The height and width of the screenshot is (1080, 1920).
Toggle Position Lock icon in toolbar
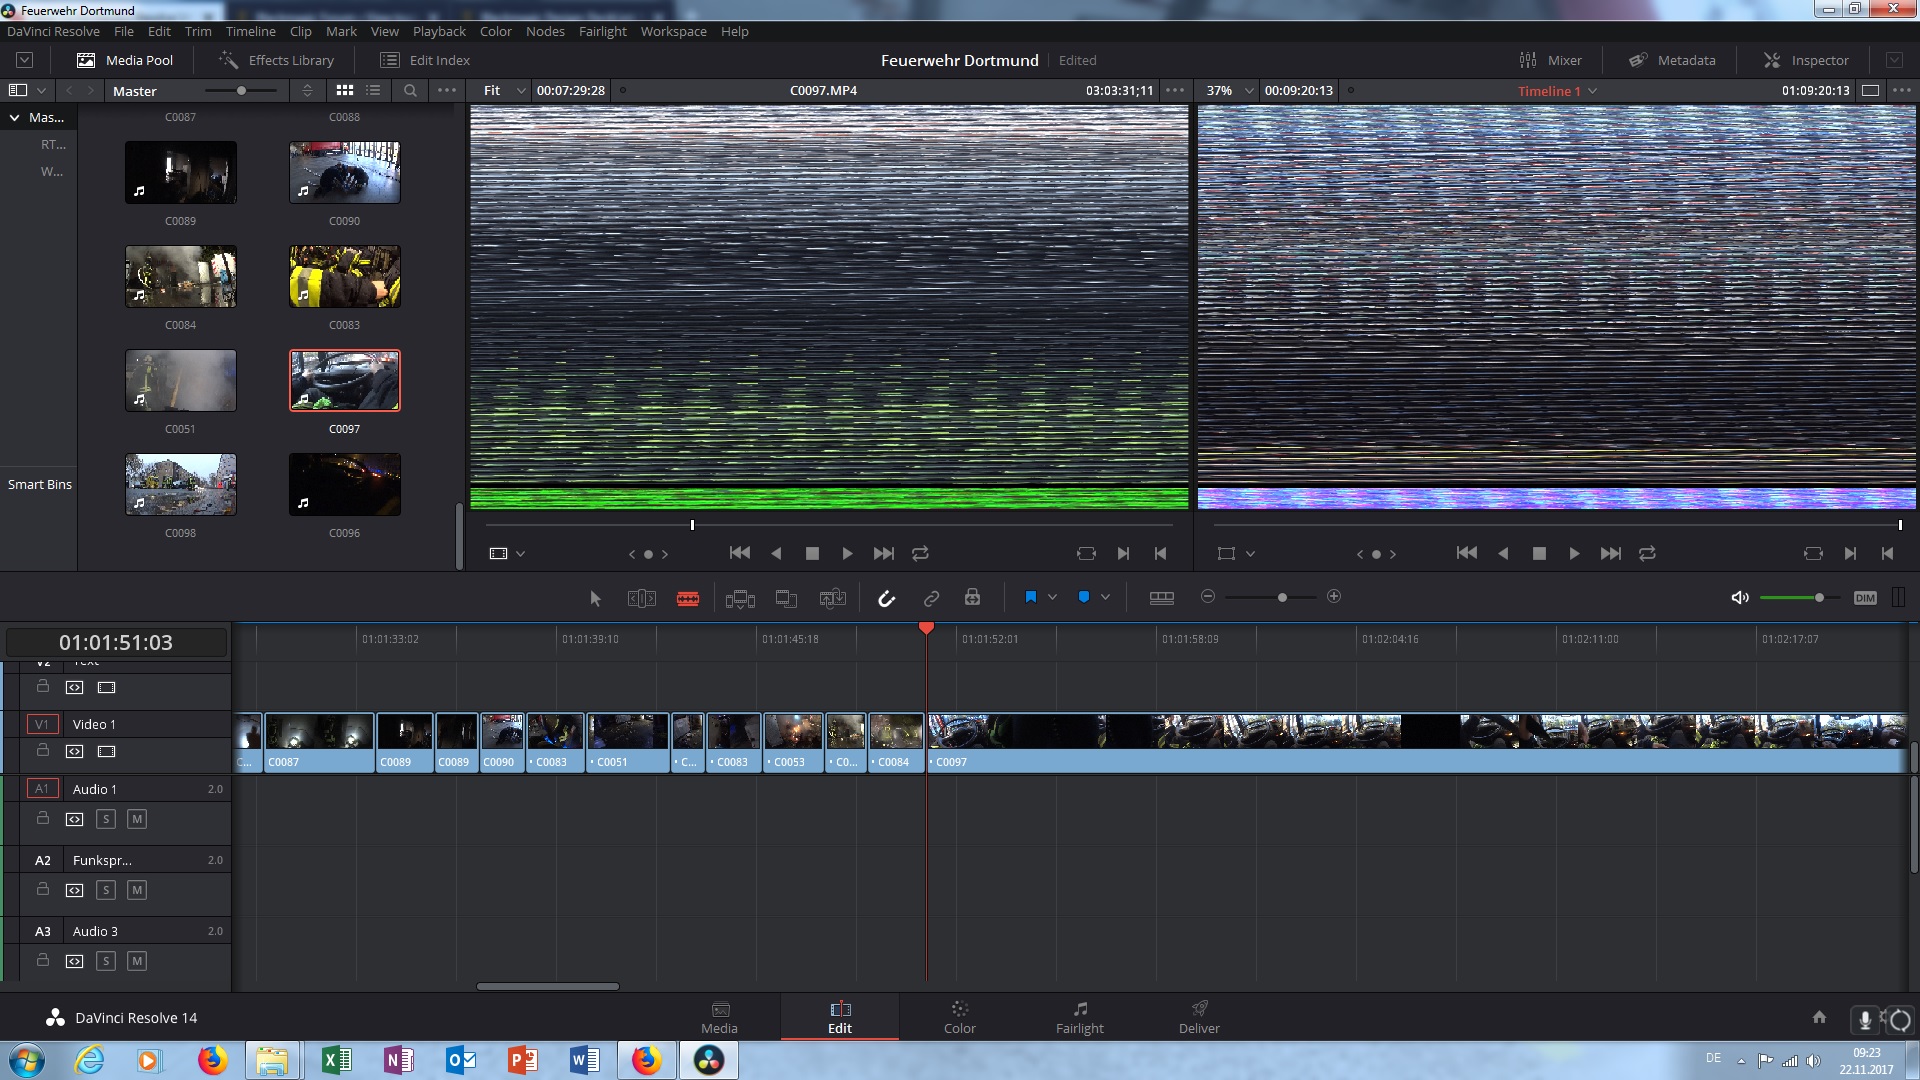pos(972,597)
